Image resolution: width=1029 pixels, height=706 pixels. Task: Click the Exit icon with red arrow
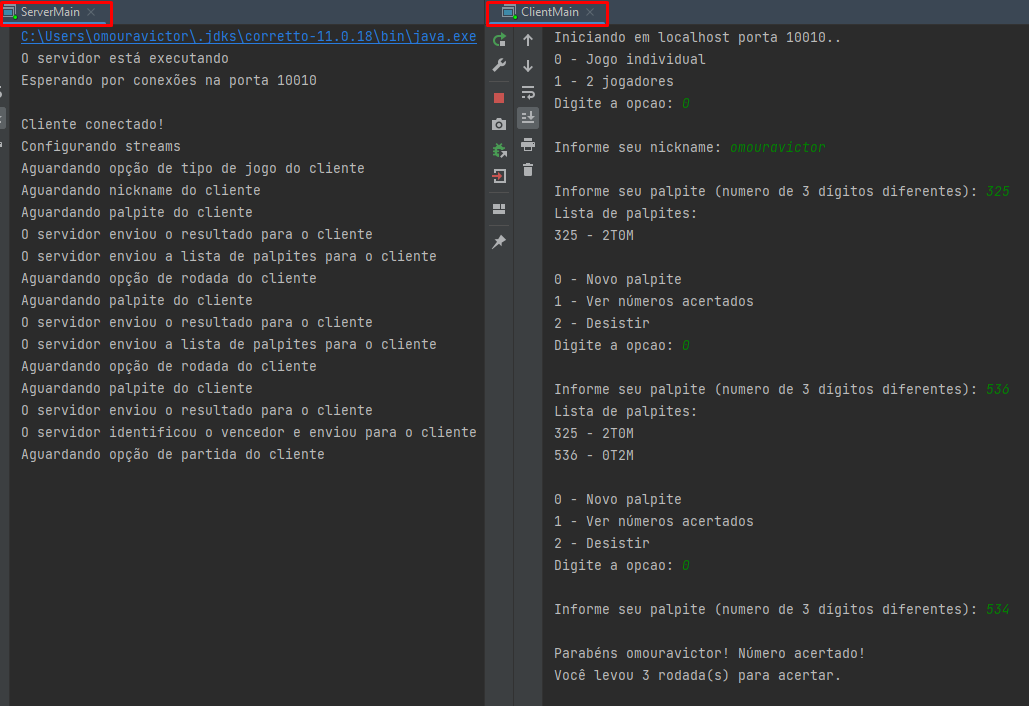[499, 176]
